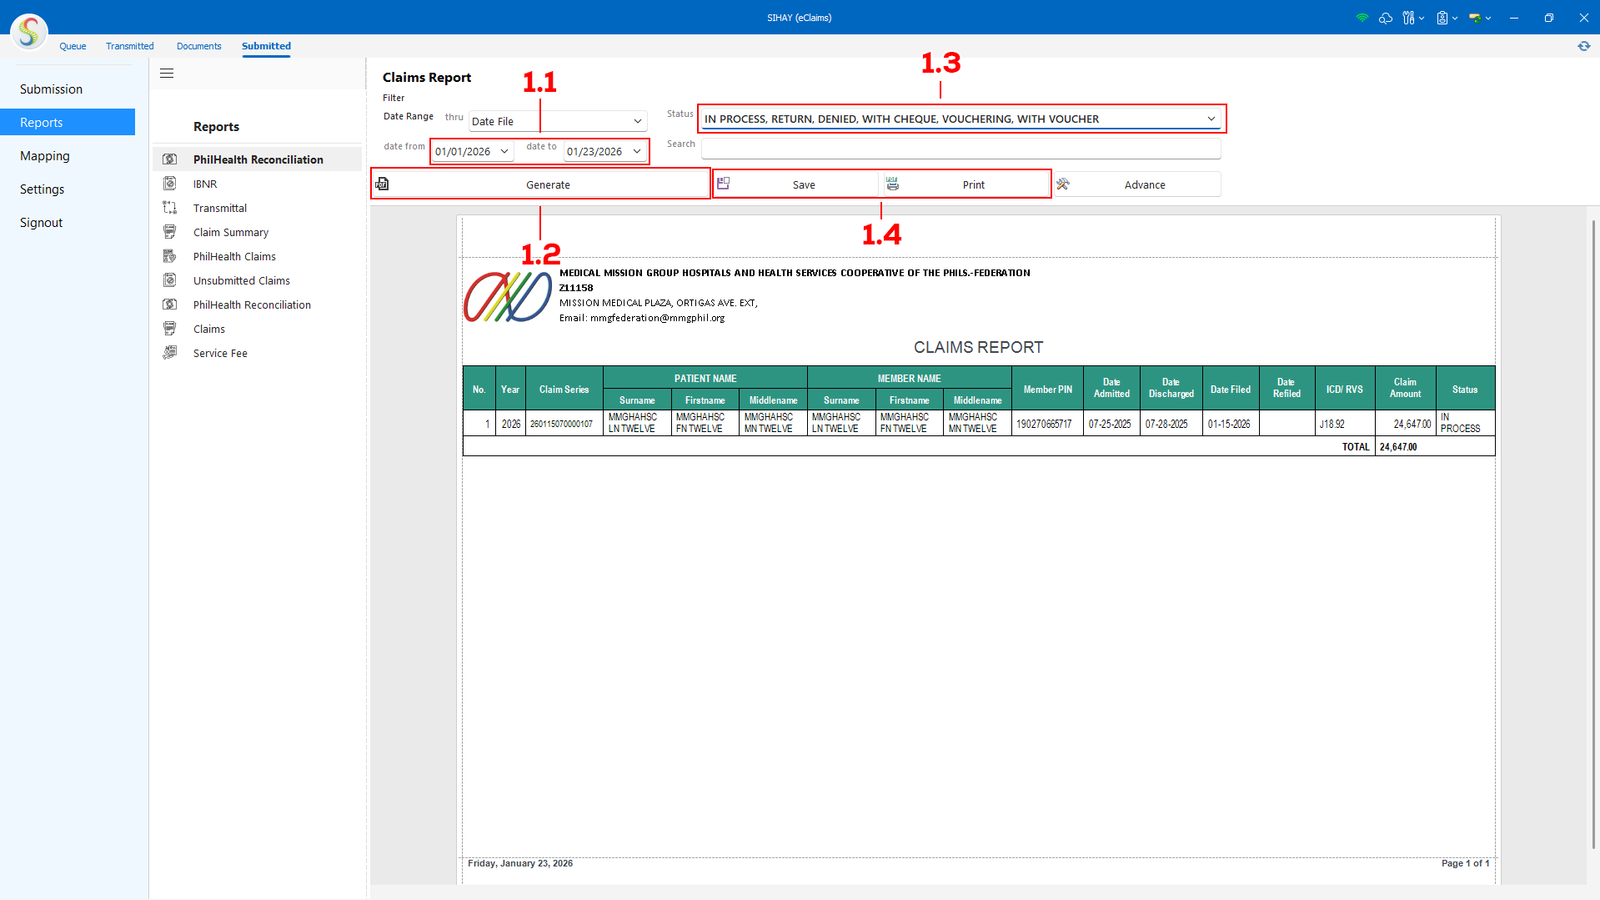
Task: Click into the Search input field
Action: [960, 148]
